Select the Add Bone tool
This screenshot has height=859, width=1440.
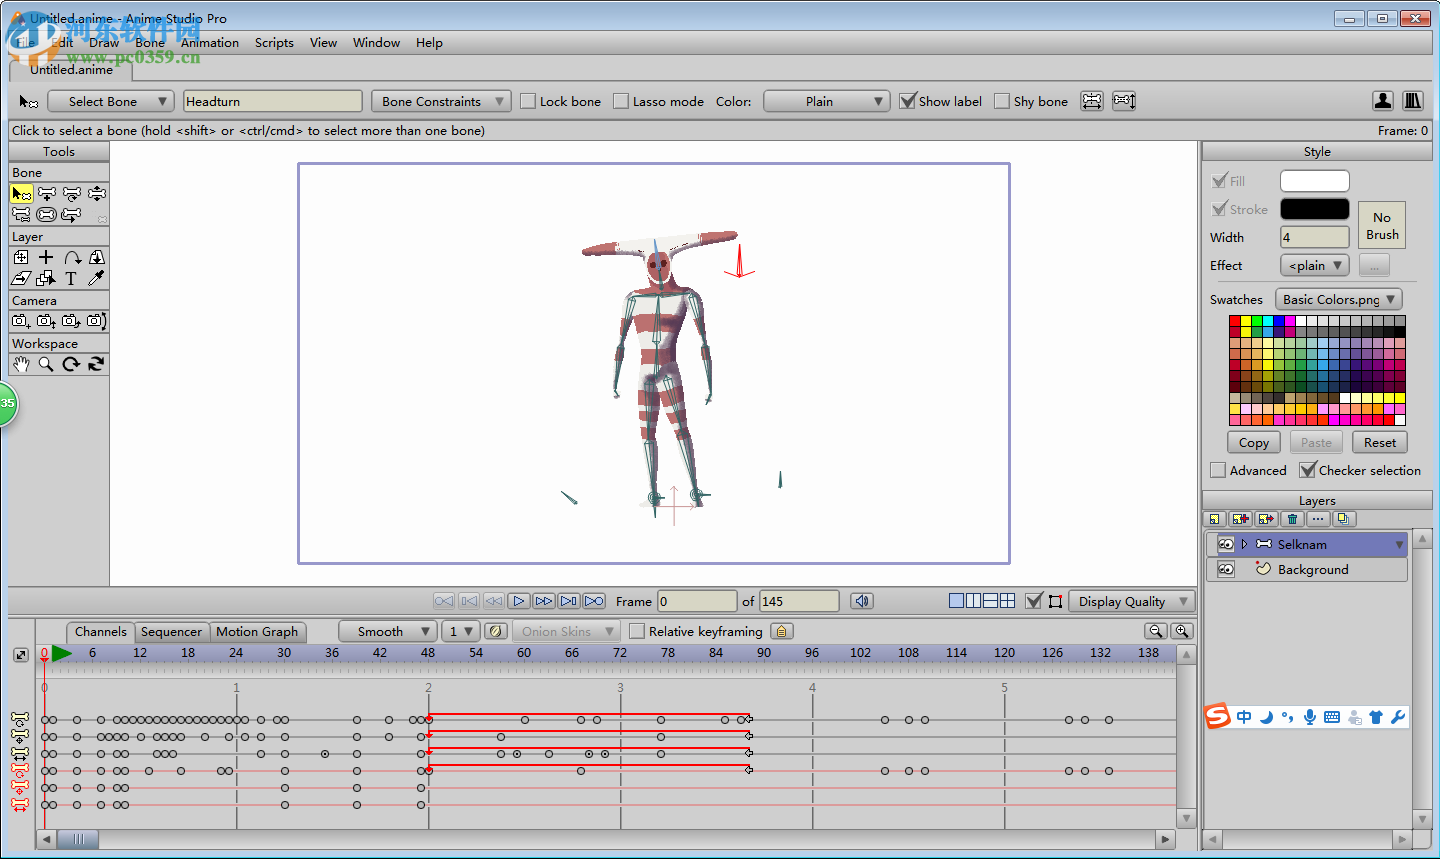(x=46, y=193)
